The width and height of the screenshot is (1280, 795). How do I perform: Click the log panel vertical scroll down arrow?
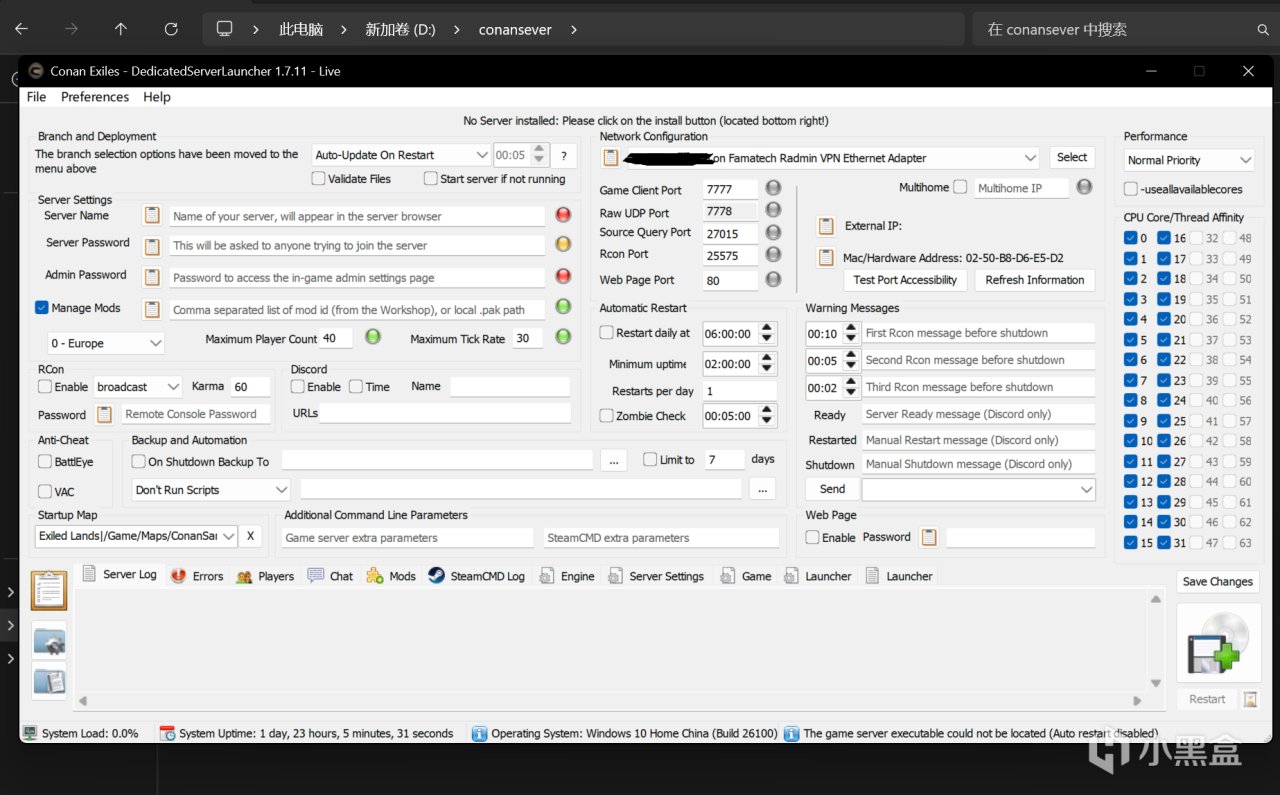click(x=1156, y=683)
